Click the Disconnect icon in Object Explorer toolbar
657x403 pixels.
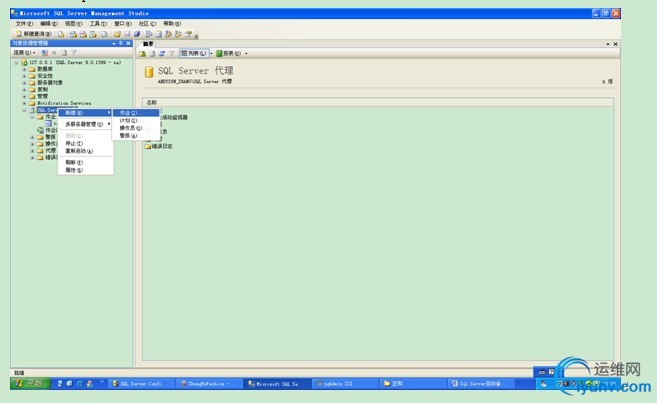(44, 53)
